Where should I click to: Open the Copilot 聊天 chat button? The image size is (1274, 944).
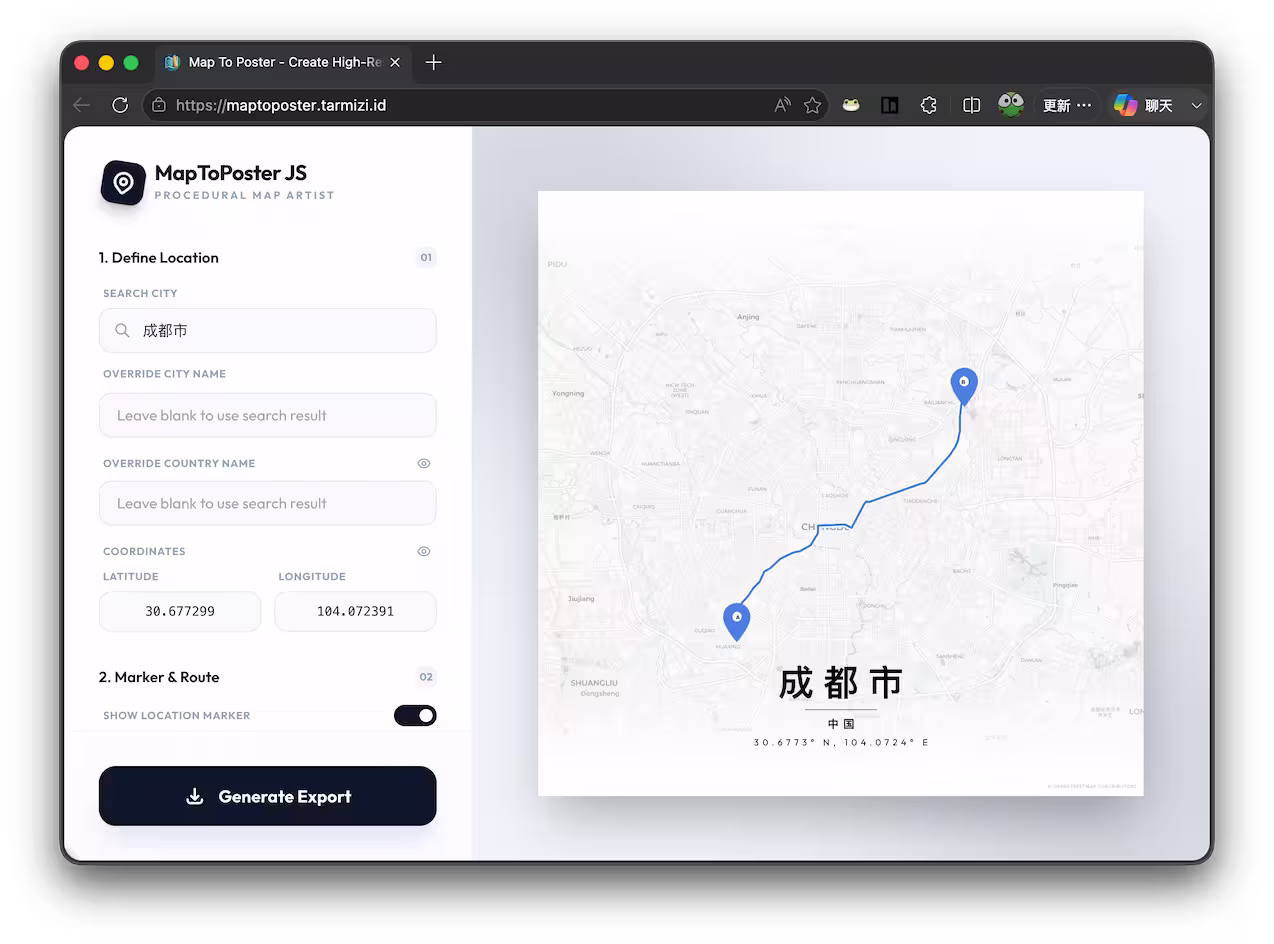(x=1144, y=105)
